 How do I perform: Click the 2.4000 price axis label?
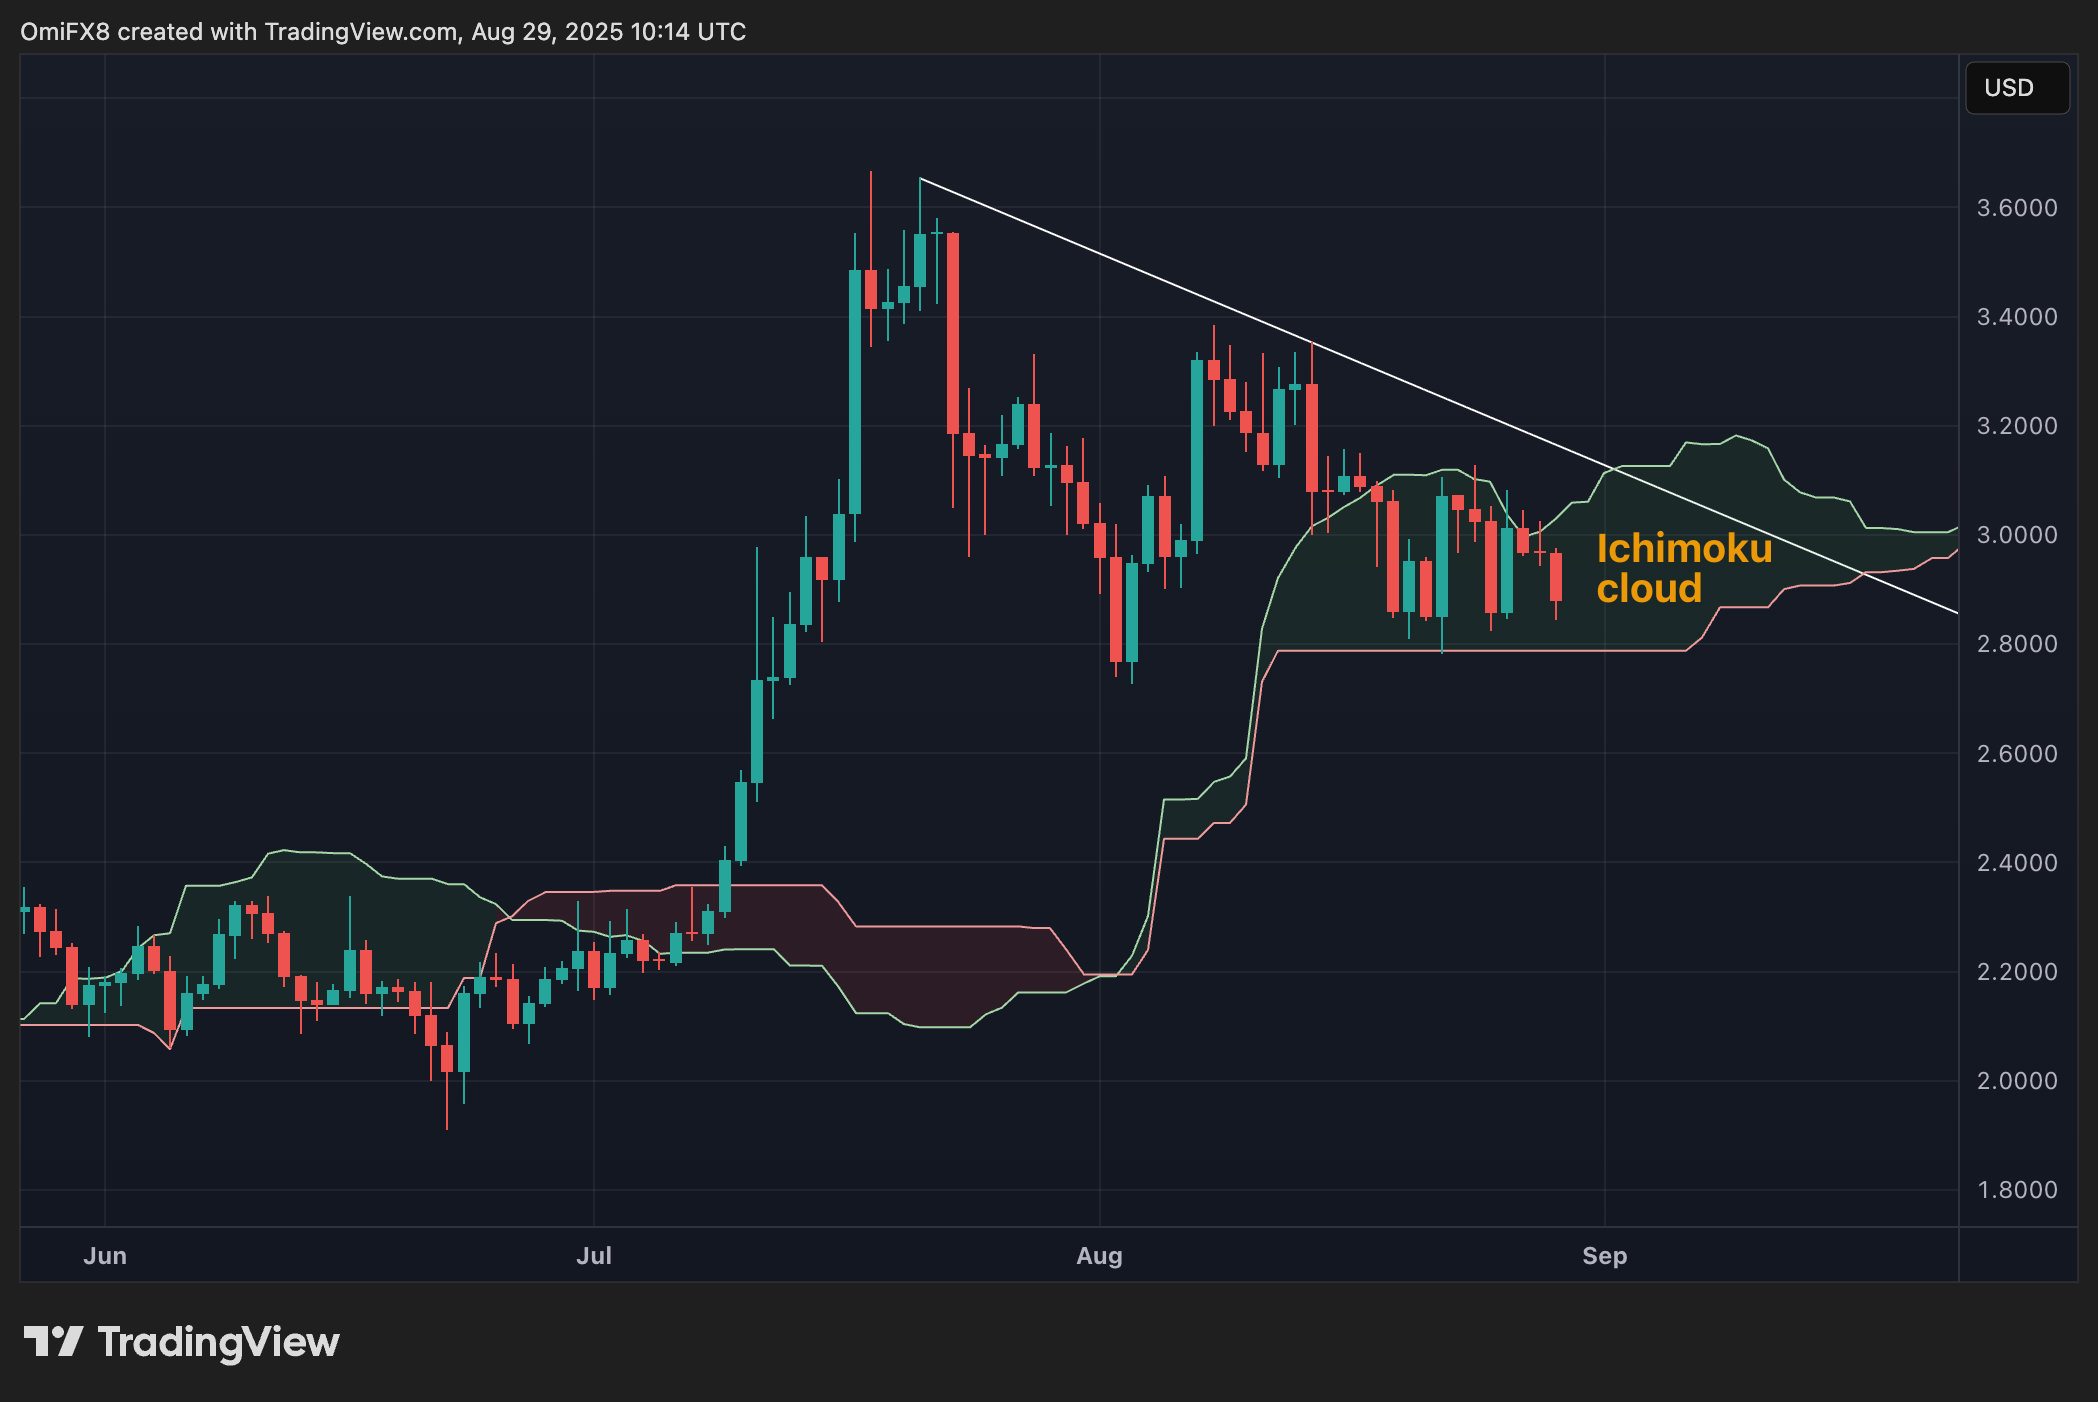click(x=2016, y=863)
